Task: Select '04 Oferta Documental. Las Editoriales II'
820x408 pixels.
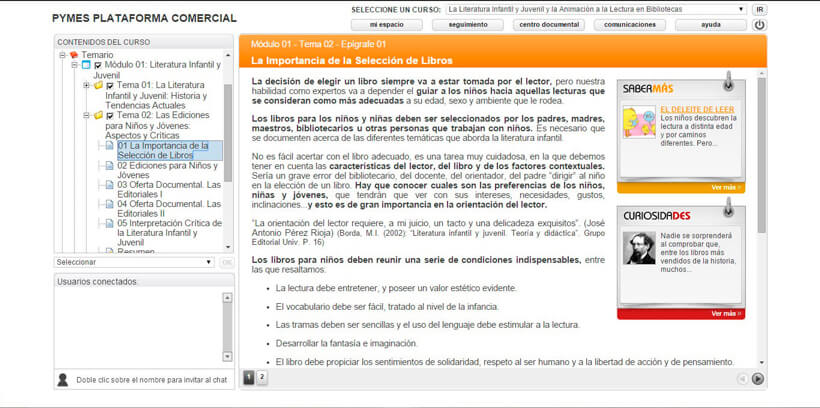Action: 169,209
